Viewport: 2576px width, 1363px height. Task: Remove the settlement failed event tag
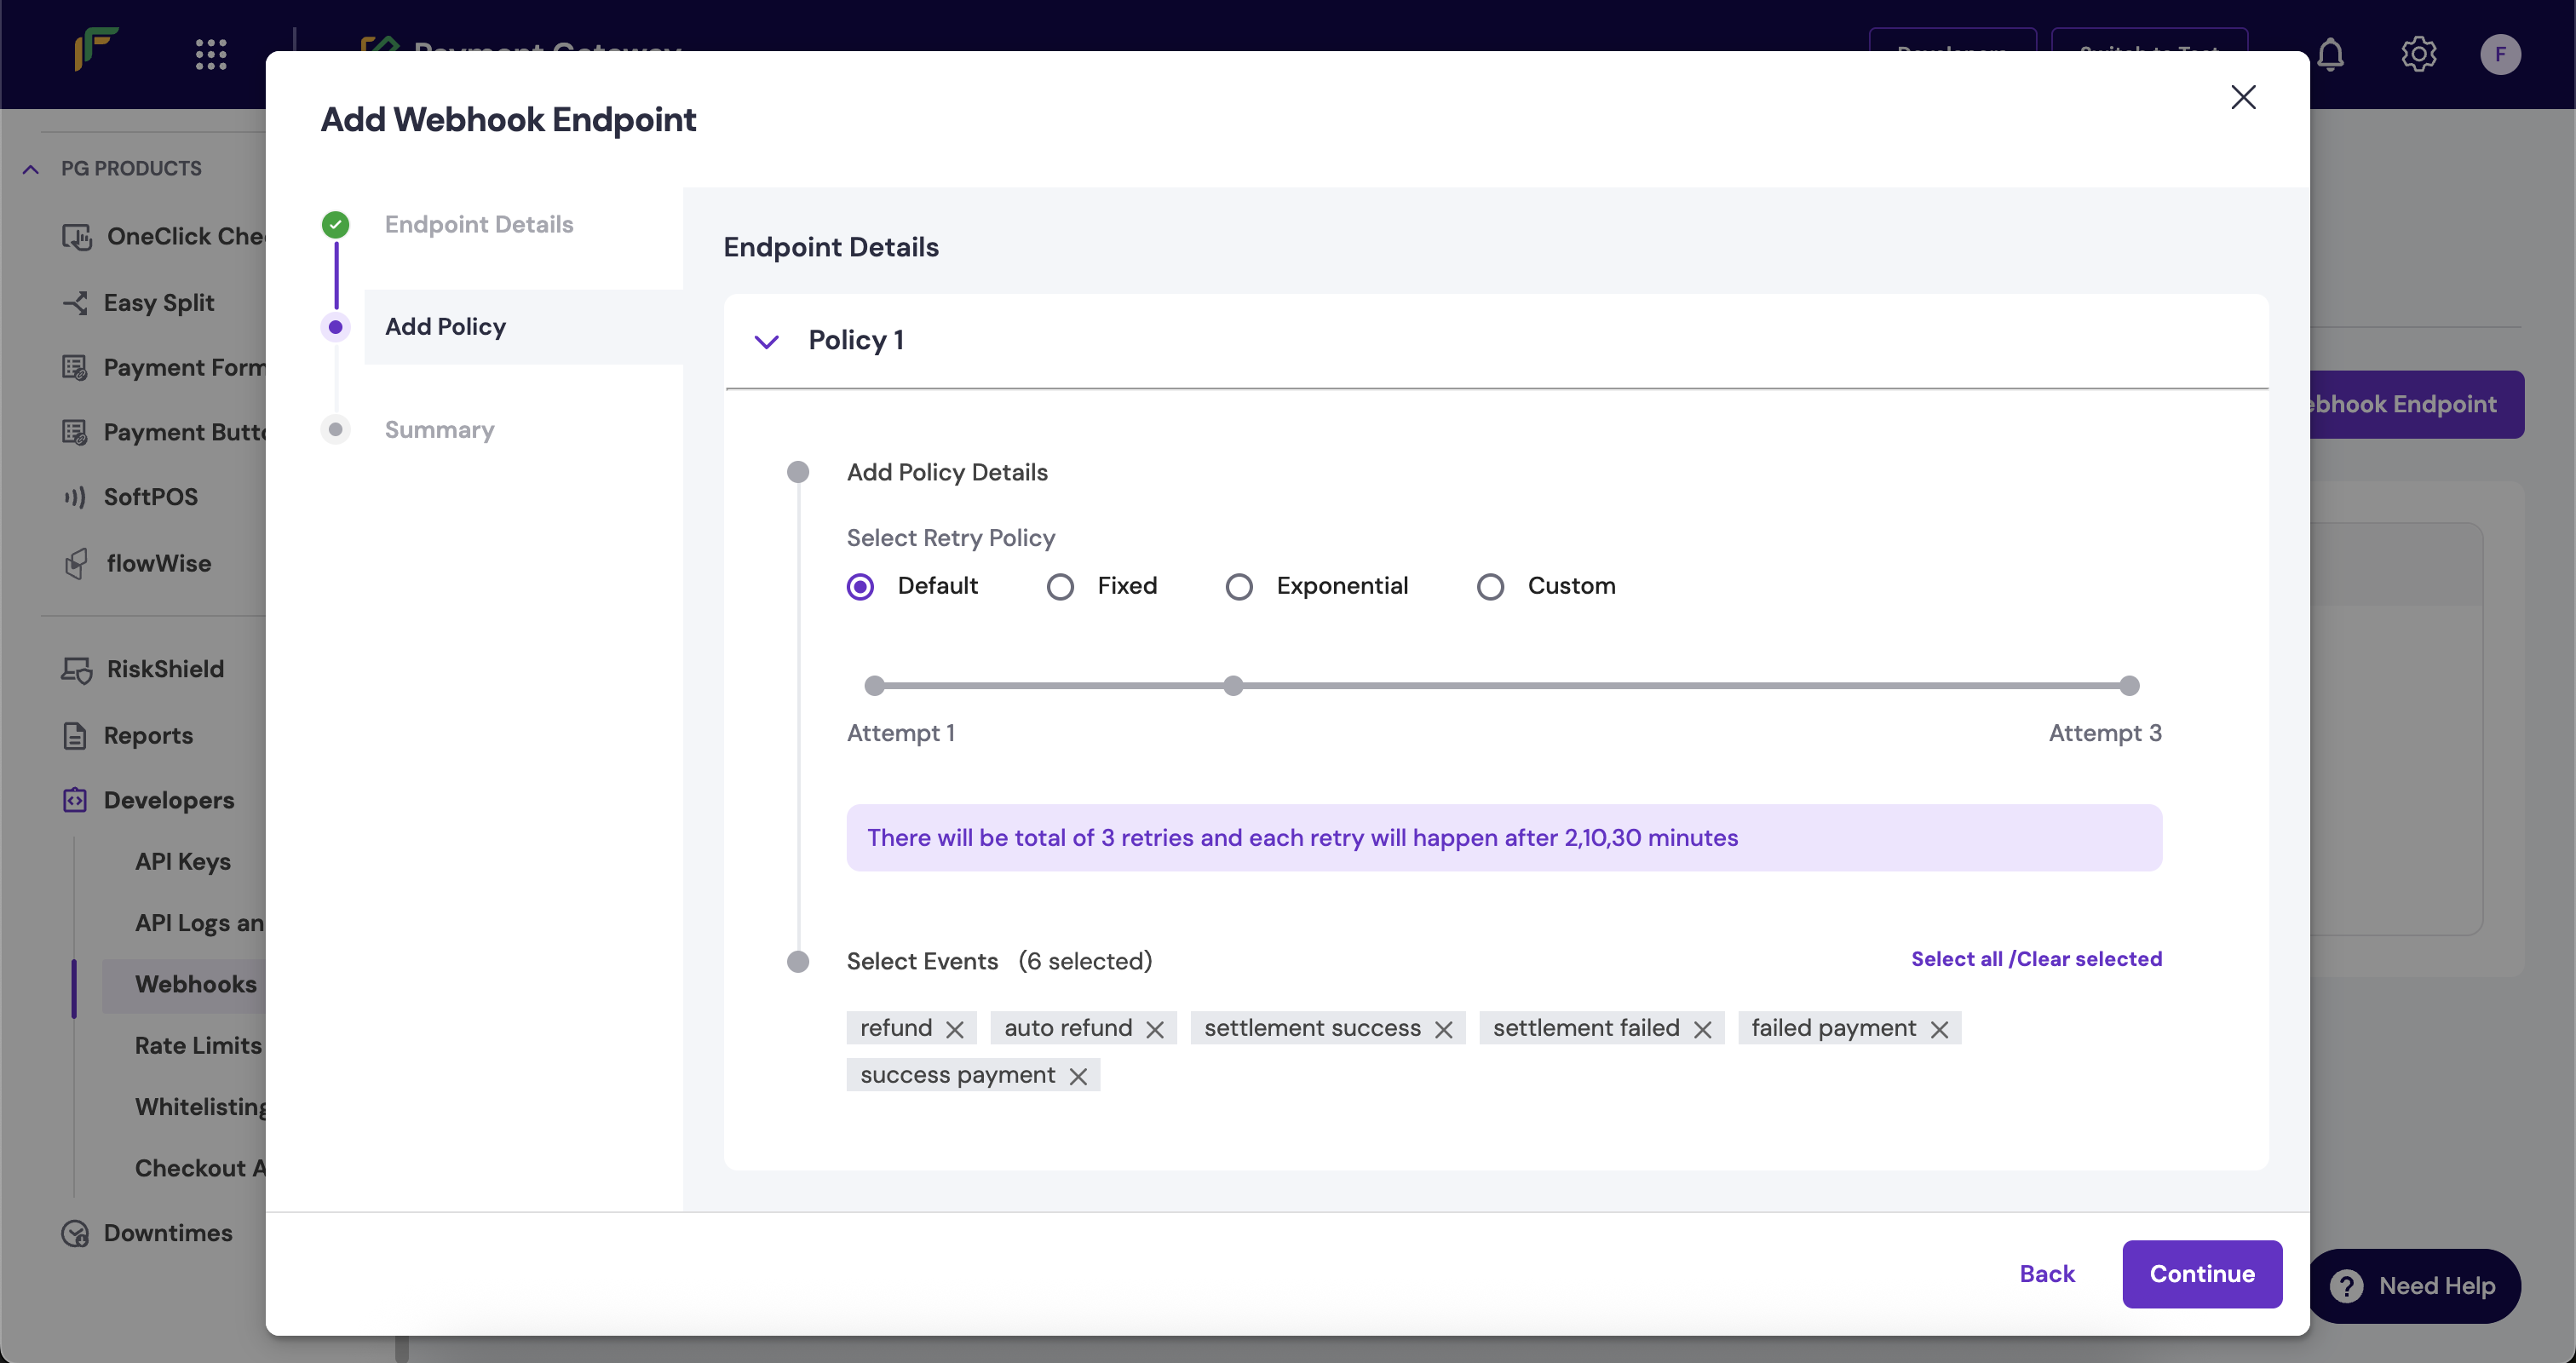tap(1702, 1029)
